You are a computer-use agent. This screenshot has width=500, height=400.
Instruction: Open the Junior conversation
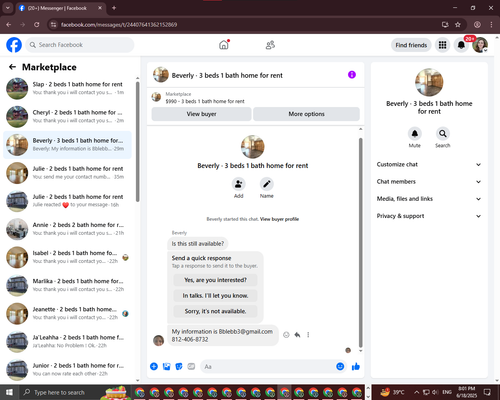click(68, 370)
